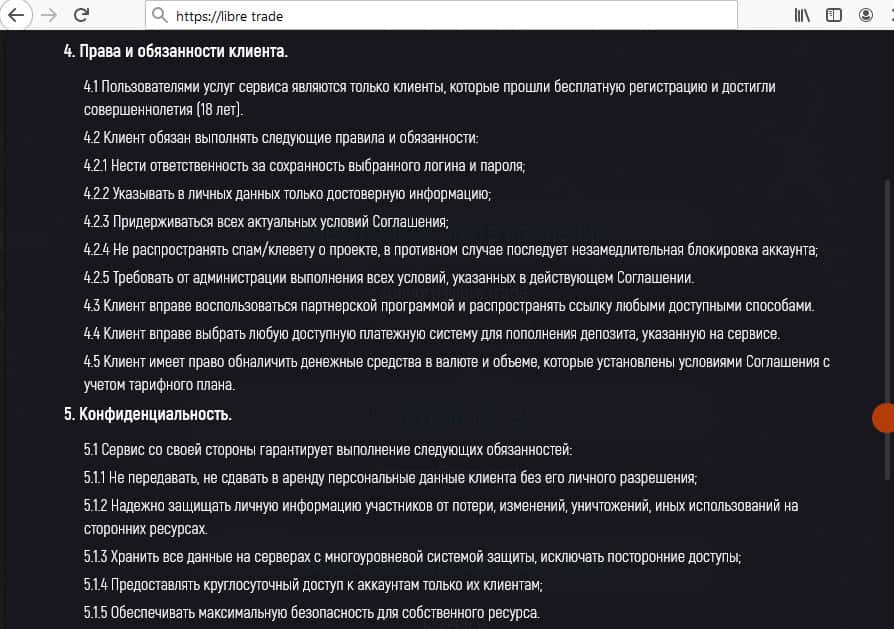Click clause 4.4 about choosing a payment system
Viewport: 894px width, 629px height.
[431, 333]
